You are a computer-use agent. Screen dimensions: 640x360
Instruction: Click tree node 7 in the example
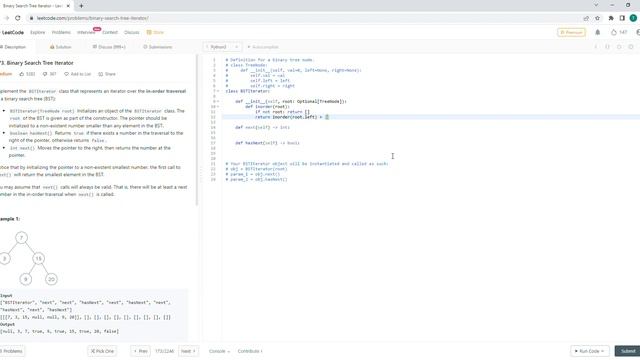pyautogui.click(x=21, y=238)
